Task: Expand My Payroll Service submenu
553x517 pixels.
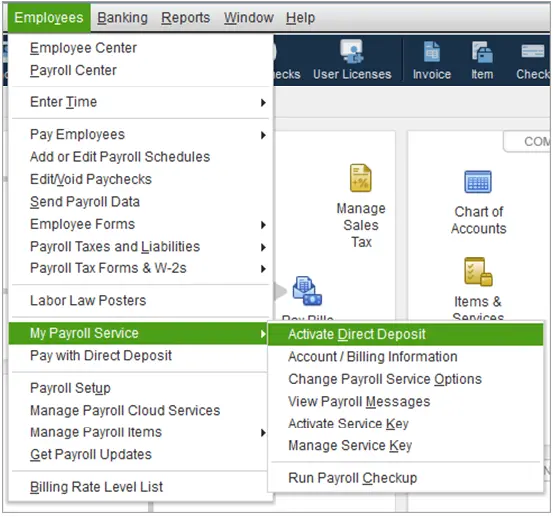Action: point(138,333)
